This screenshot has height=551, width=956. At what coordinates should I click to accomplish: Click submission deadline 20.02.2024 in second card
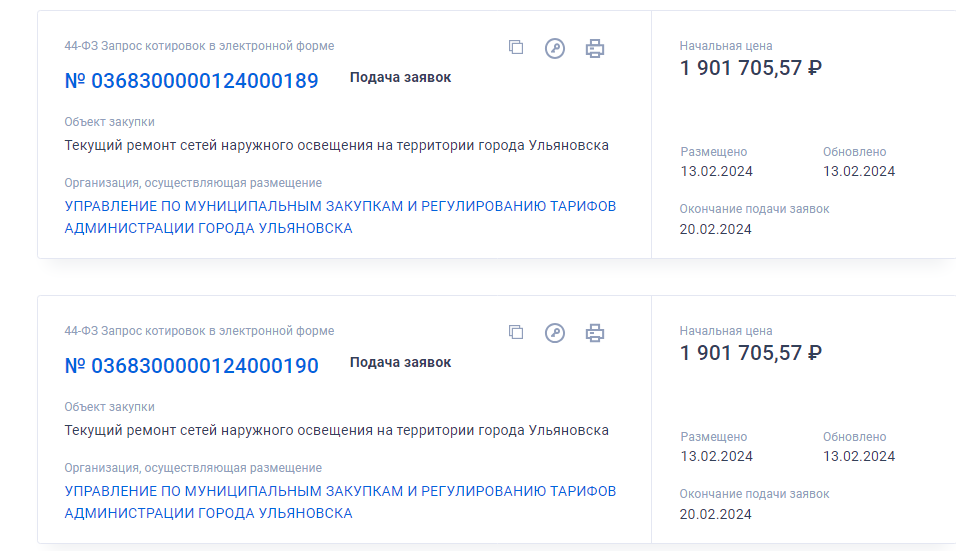[715, 514]
